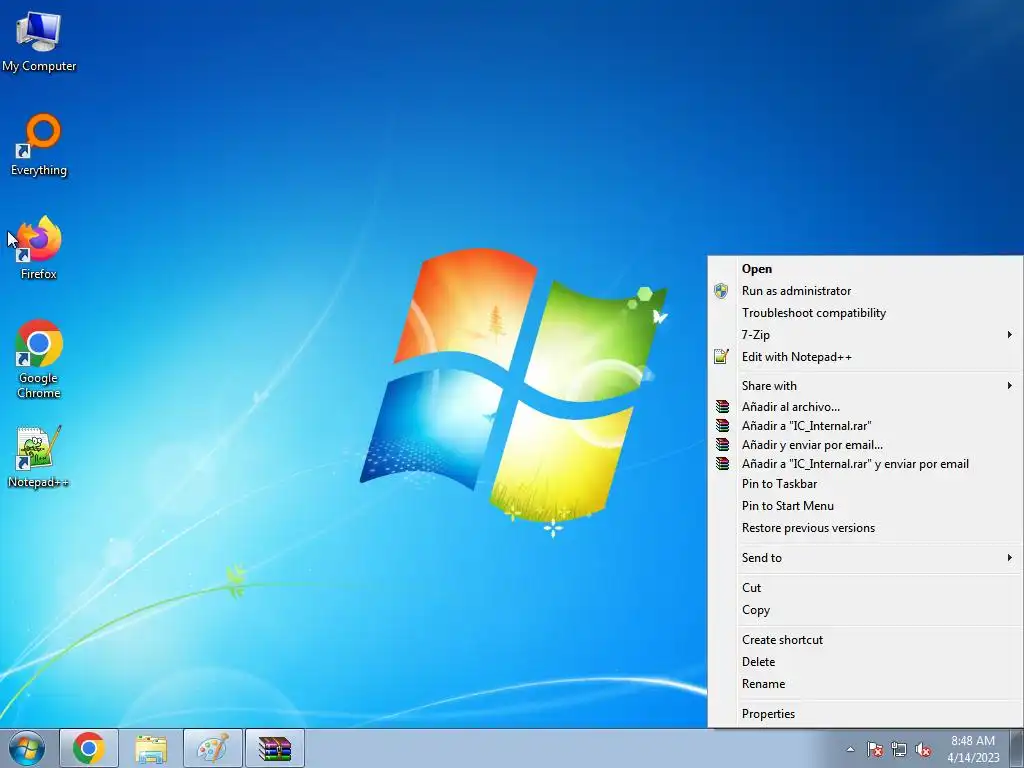Viewport: 1024px width, 768px height.
Task: Open Windows Explorer from the taskbar
Action: 151,748
